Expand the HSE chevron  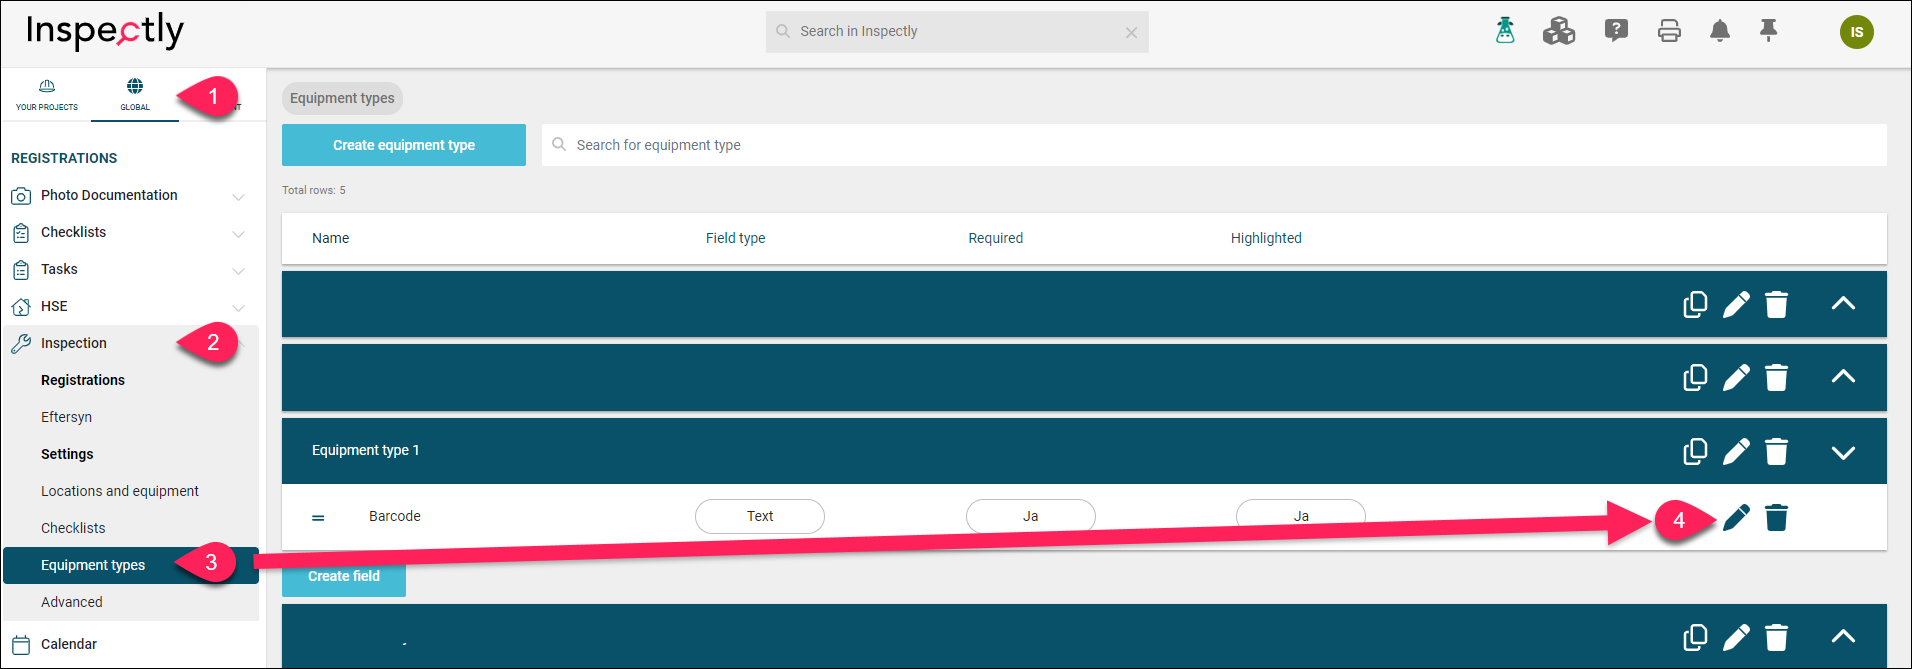click(x=238, y=307)
